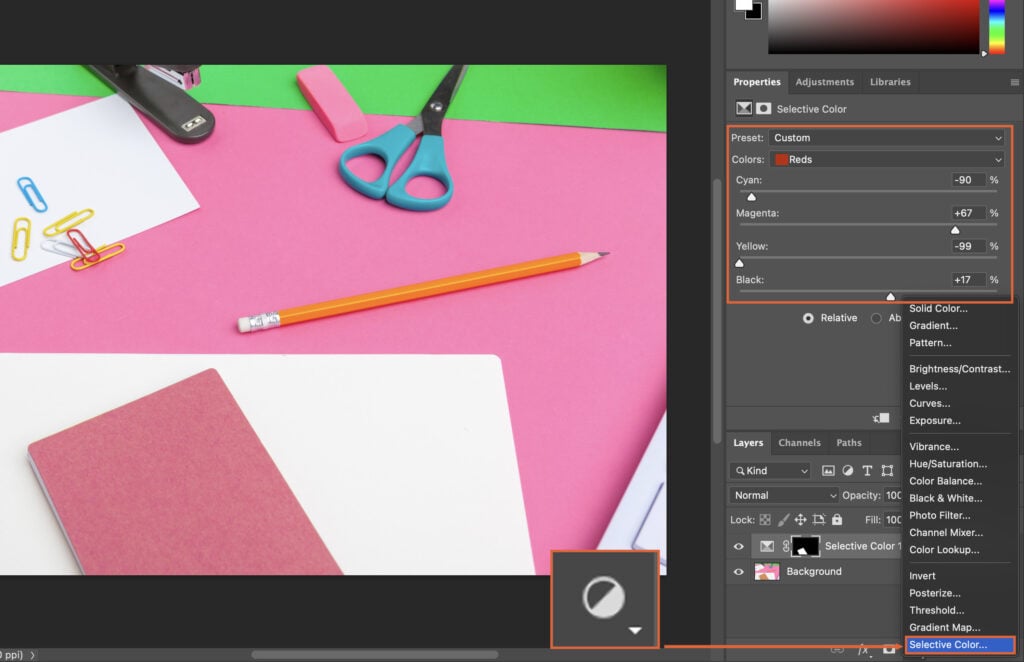
Task: Open the Normal blend mode dropdown
Action: (x=782, y=494)
